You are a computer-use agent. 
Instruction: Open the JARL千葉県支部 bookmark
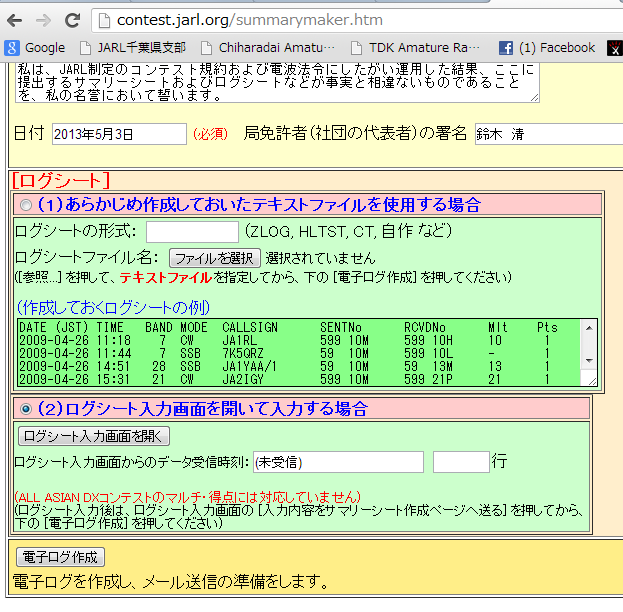pos(133,48)
